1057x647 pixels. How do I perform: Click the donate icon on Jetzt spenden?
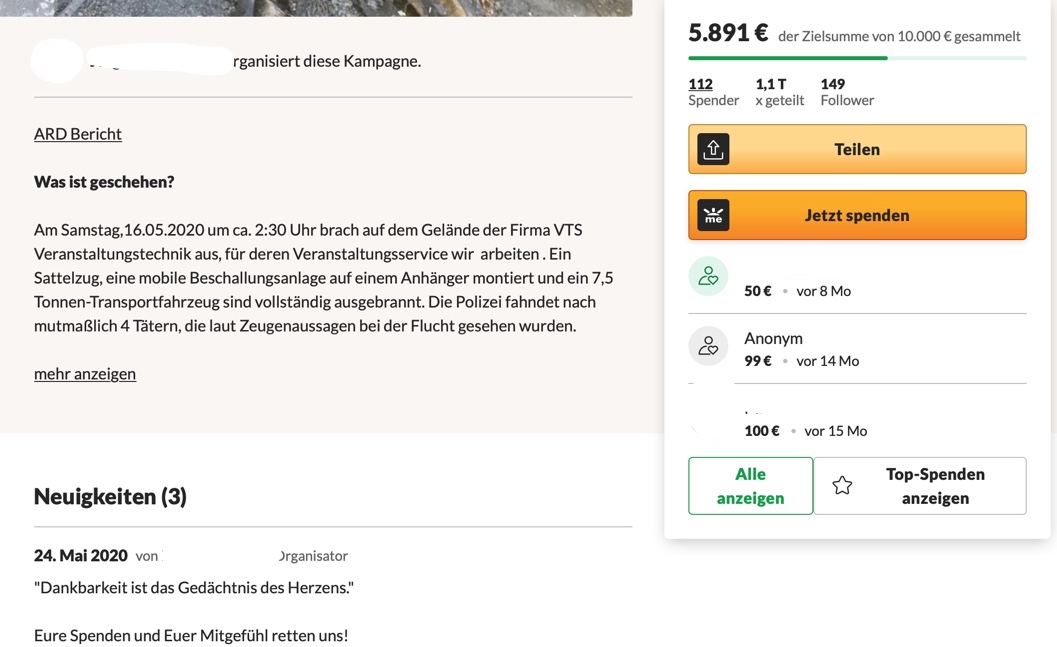click(x=713, y=215)
